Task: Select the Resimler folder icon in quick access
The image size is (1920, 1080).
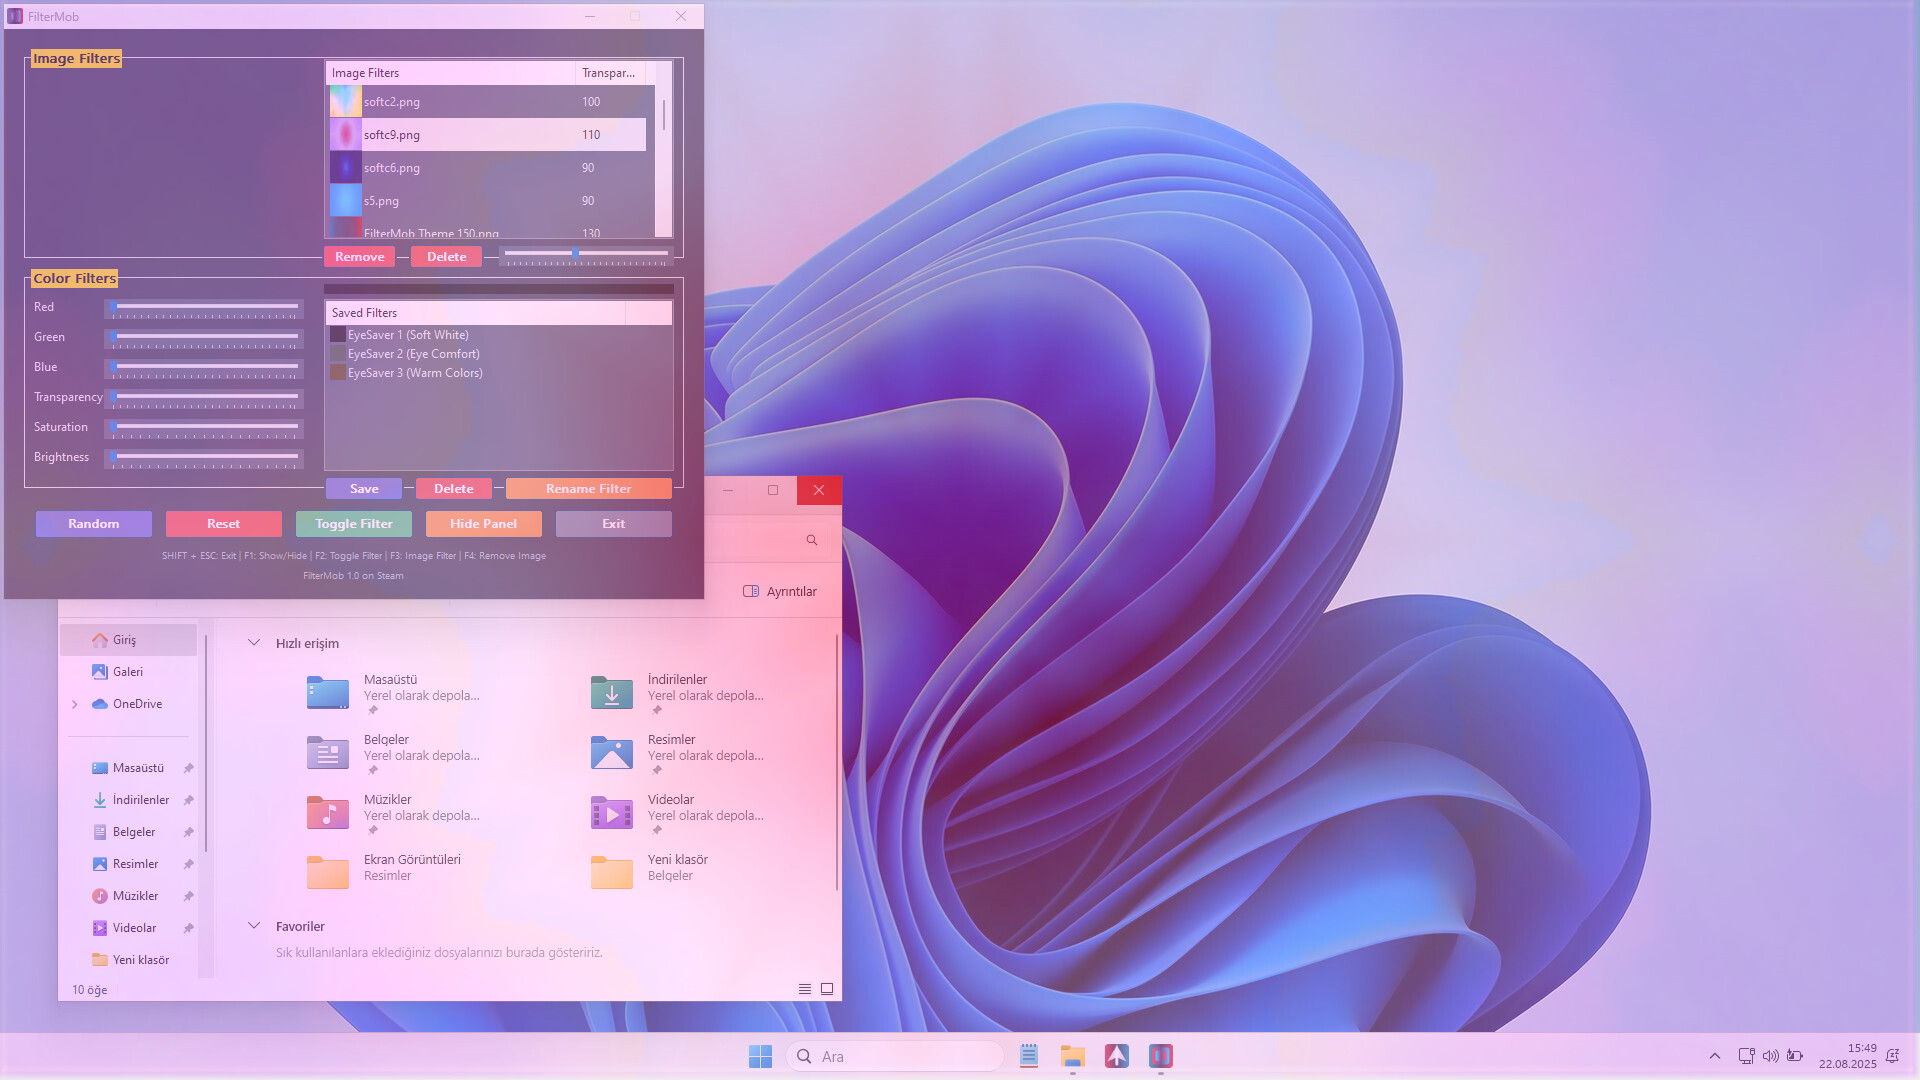Action: 611,752
